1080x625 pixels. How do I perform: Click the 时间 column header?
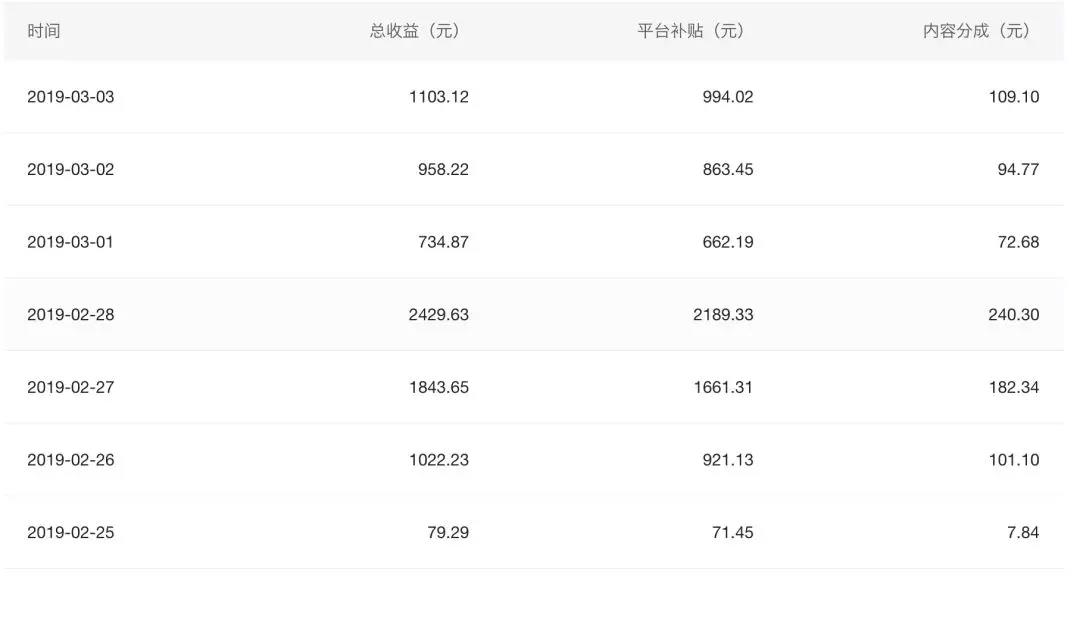tap(44, 31)
